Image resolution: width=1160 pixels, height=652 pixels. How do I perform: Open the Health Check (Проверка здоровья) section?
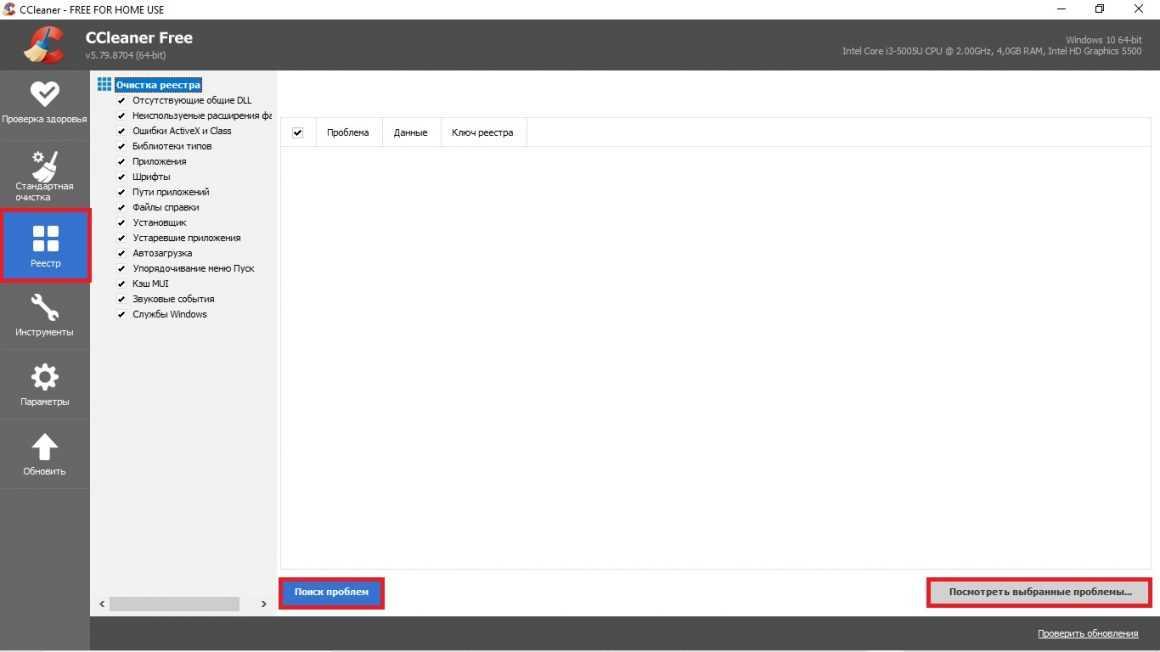pyautogui.click(x=44, y=102)
